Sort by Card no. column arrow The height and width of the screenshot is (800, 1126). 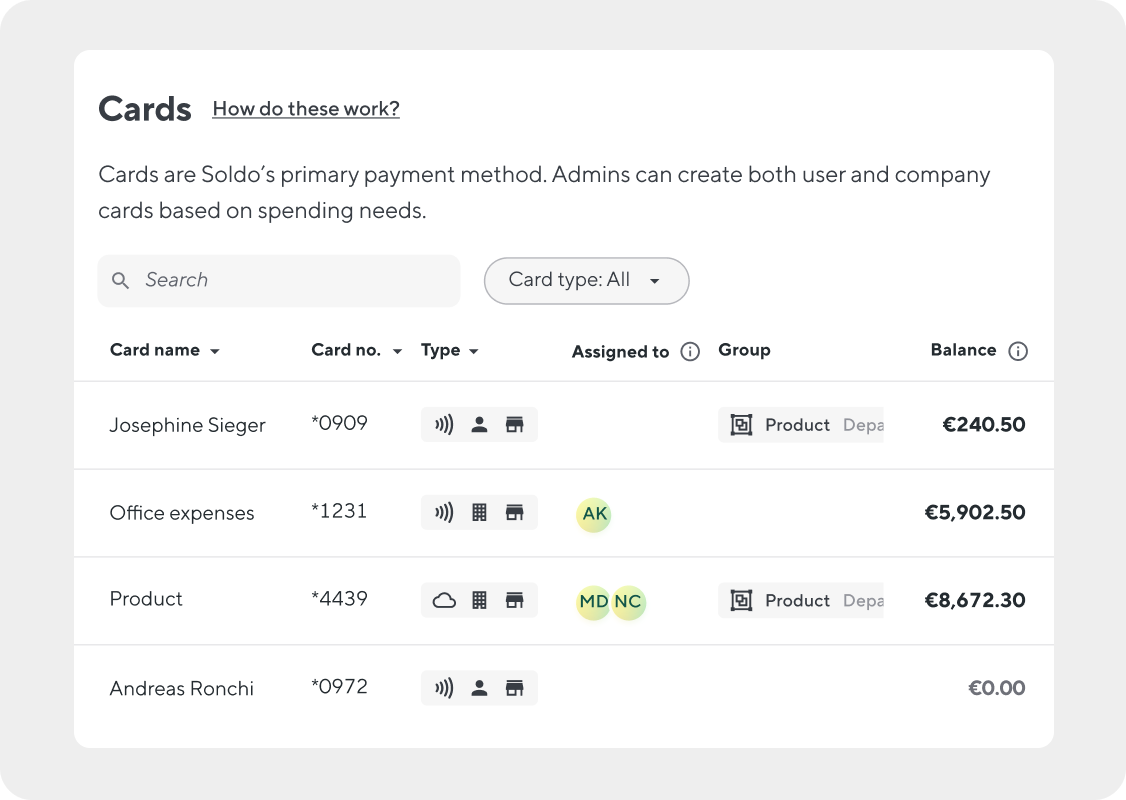click(x=397, y=352)
